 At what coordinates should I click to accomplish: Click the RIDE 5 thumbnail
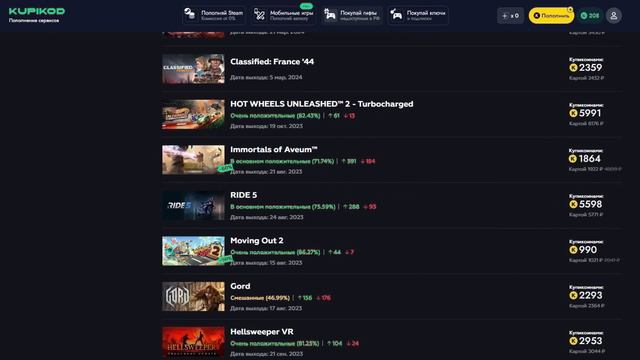tap(193, 205)
